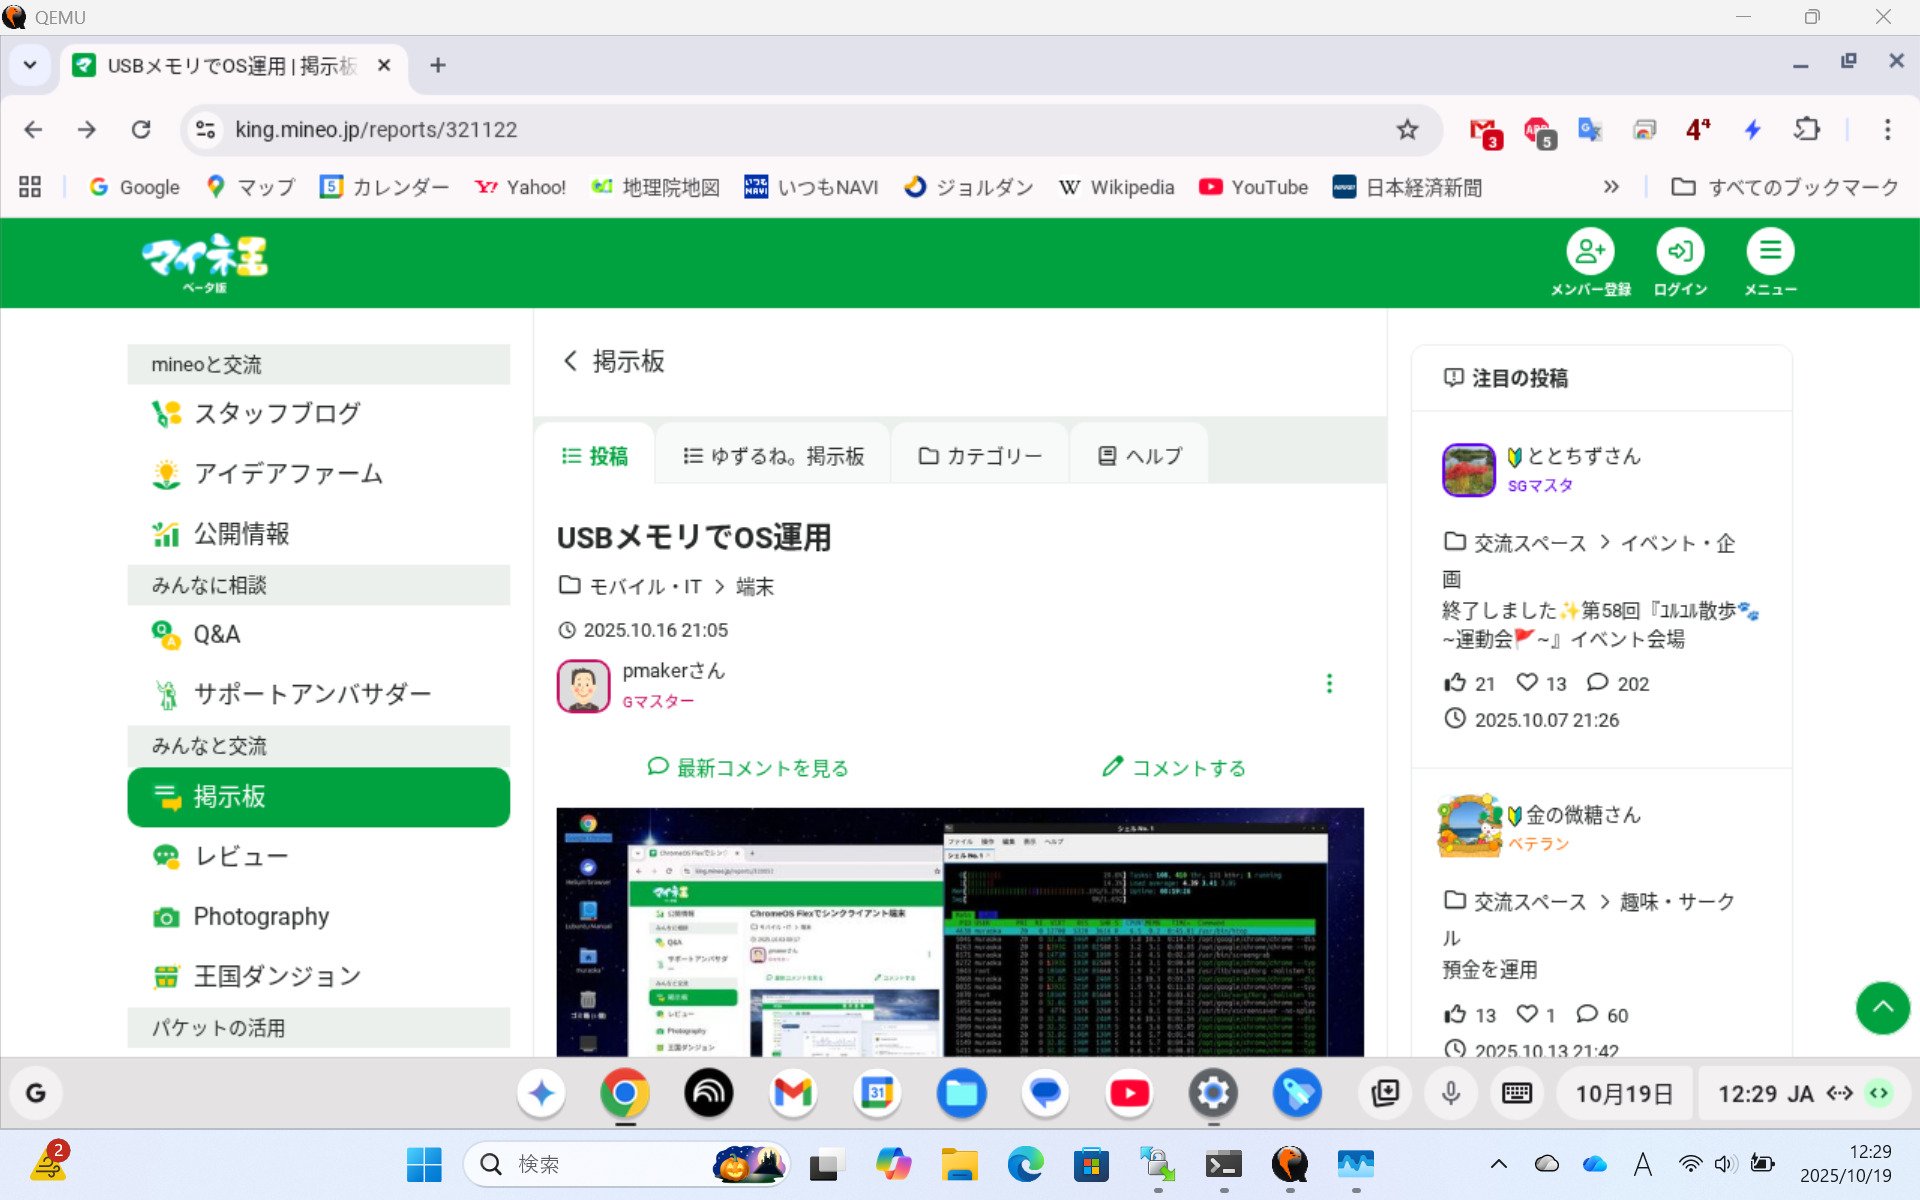
Task: Click the scroll-to-top green arrow button
Action: pos(1882,1008)
